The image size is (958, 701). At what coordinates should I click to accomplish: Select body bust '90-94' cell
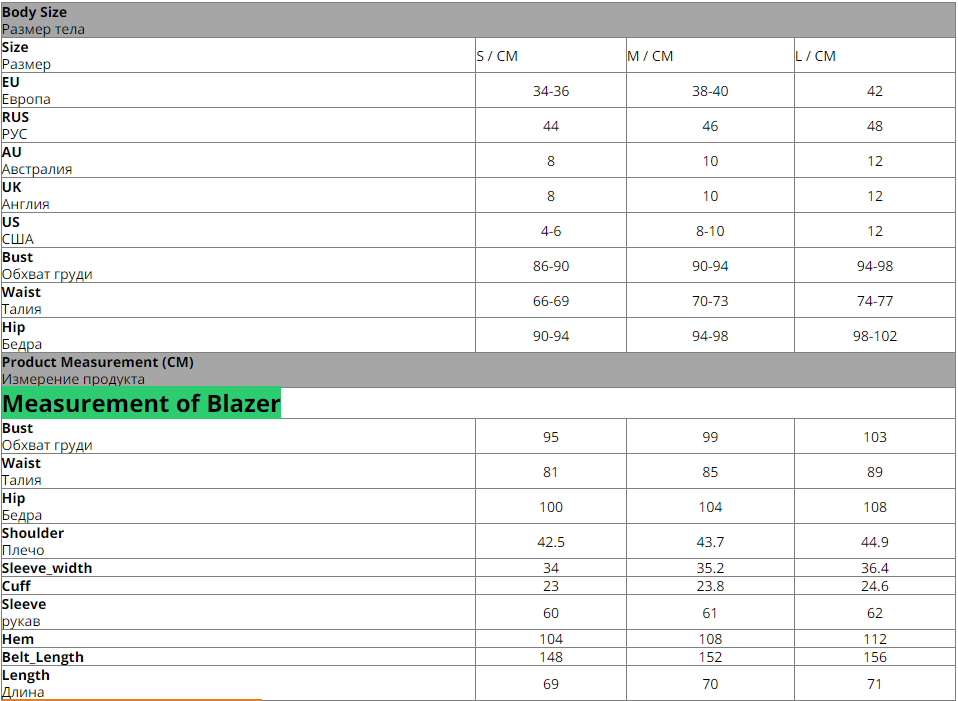click(x=711, y=266)
